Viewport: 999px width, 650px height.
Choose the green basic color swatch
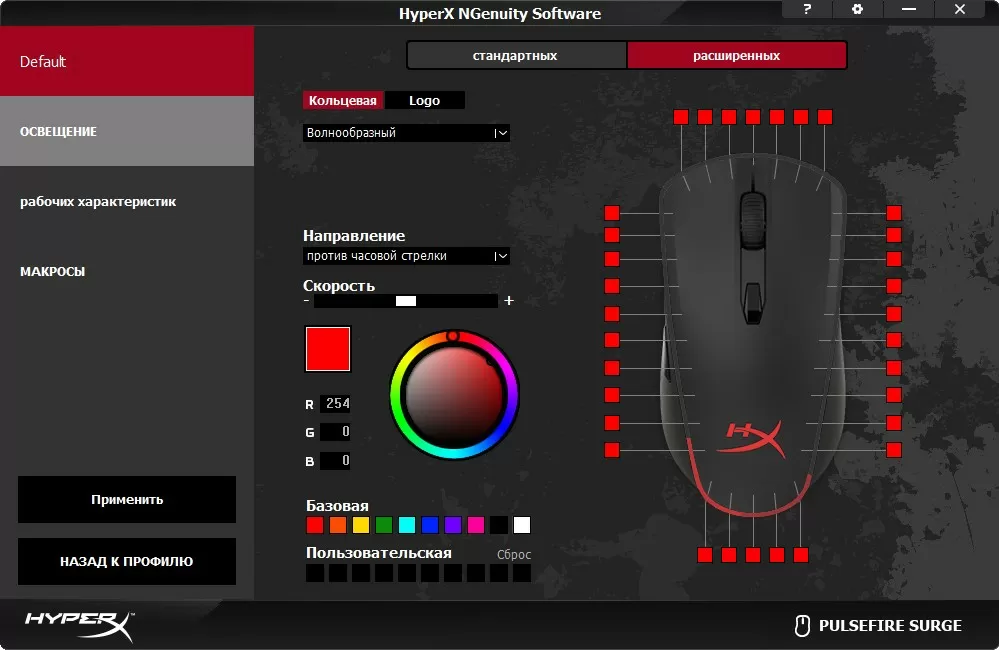click(384, 524)
